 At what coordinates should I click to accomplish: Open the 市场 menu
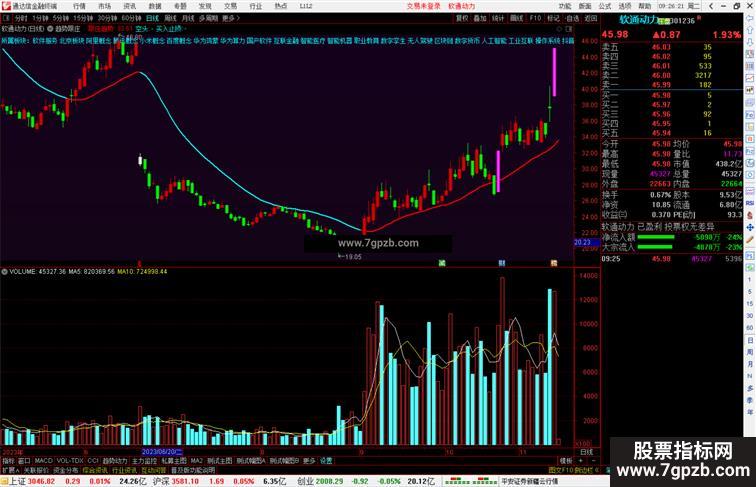(x=104, y=6)
